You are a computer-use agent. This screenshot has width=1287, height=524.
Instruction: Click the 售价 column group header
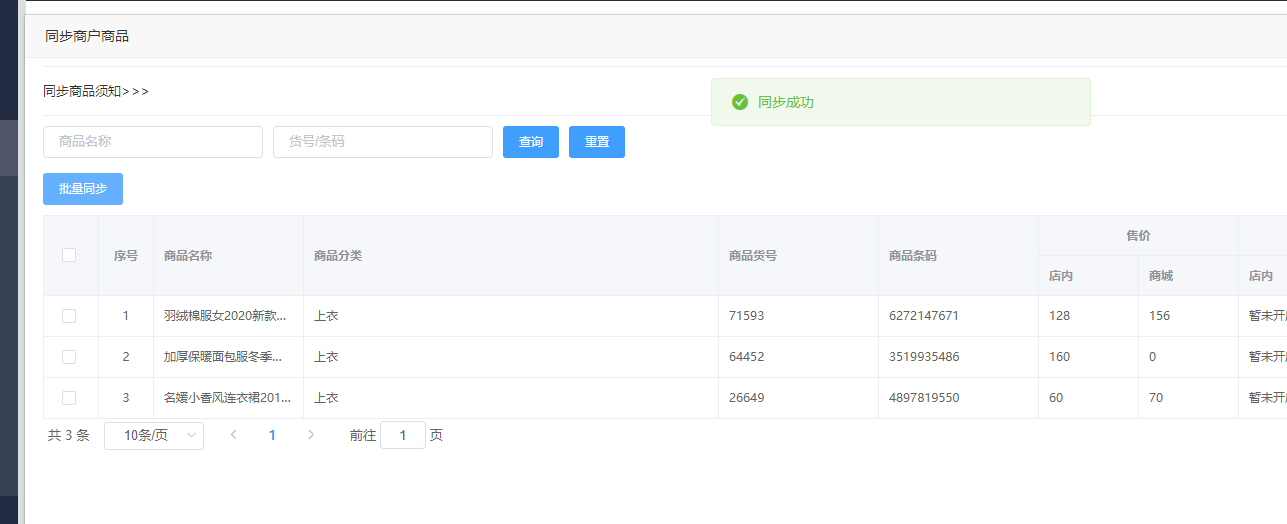(1138, 236)
